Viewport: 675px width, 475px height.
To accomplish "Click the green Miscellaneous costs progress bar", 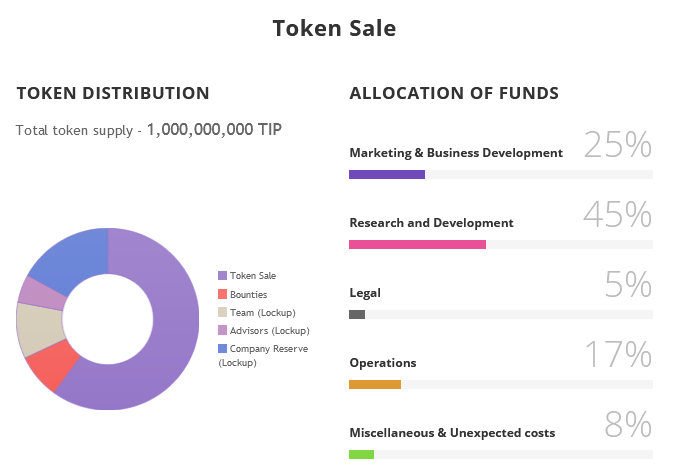I will (361, 454).
